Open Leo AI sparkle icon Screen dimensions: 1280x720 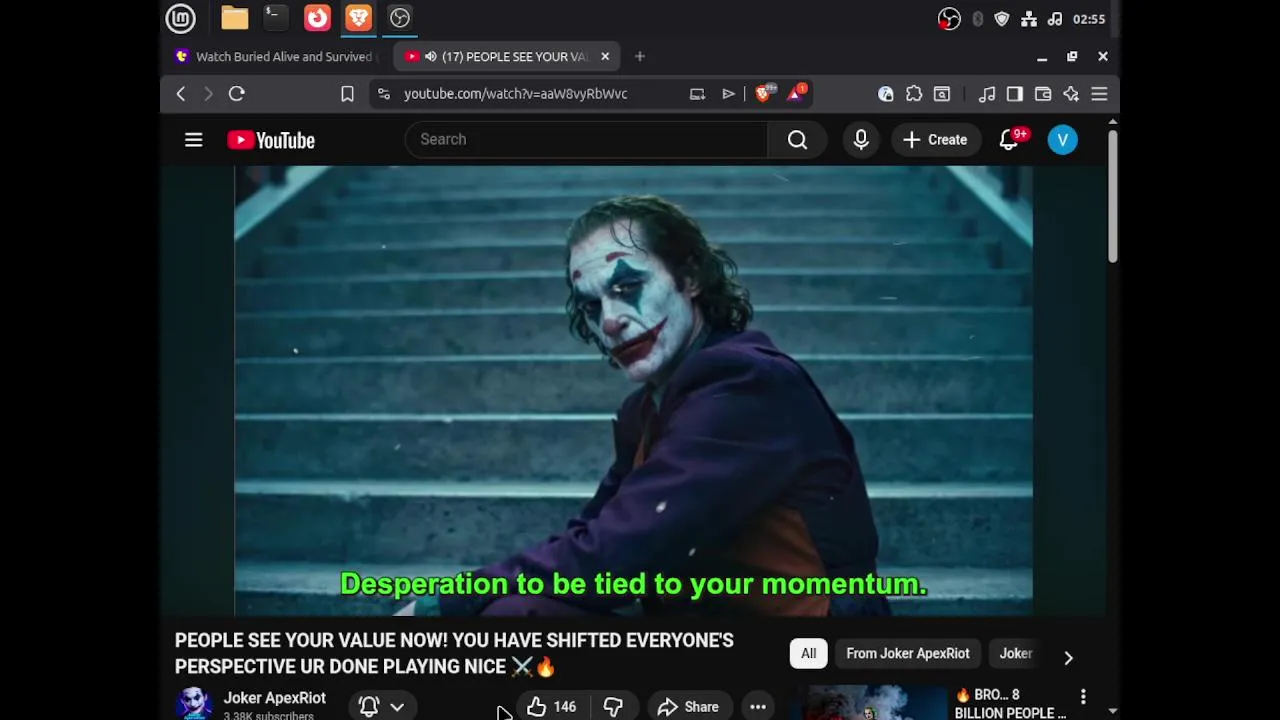(x=1071, y=94)
